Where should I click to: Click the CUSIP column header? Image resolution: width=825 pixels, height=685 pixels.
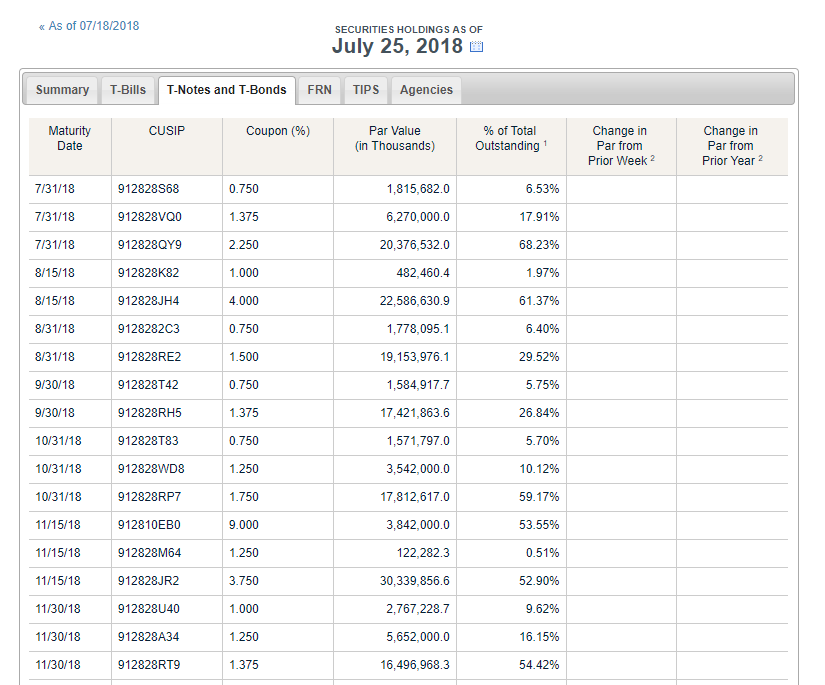pos(167,131)
